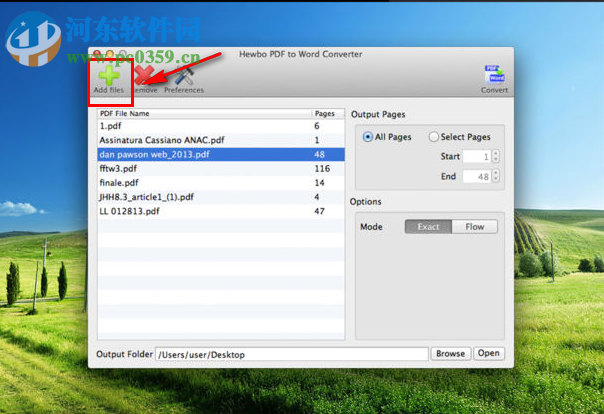Image resolution: width=604 pixels, height=414 pixels.
Task: Click the Hewbo PDF to Word Converter title
Action: (300, 54)
